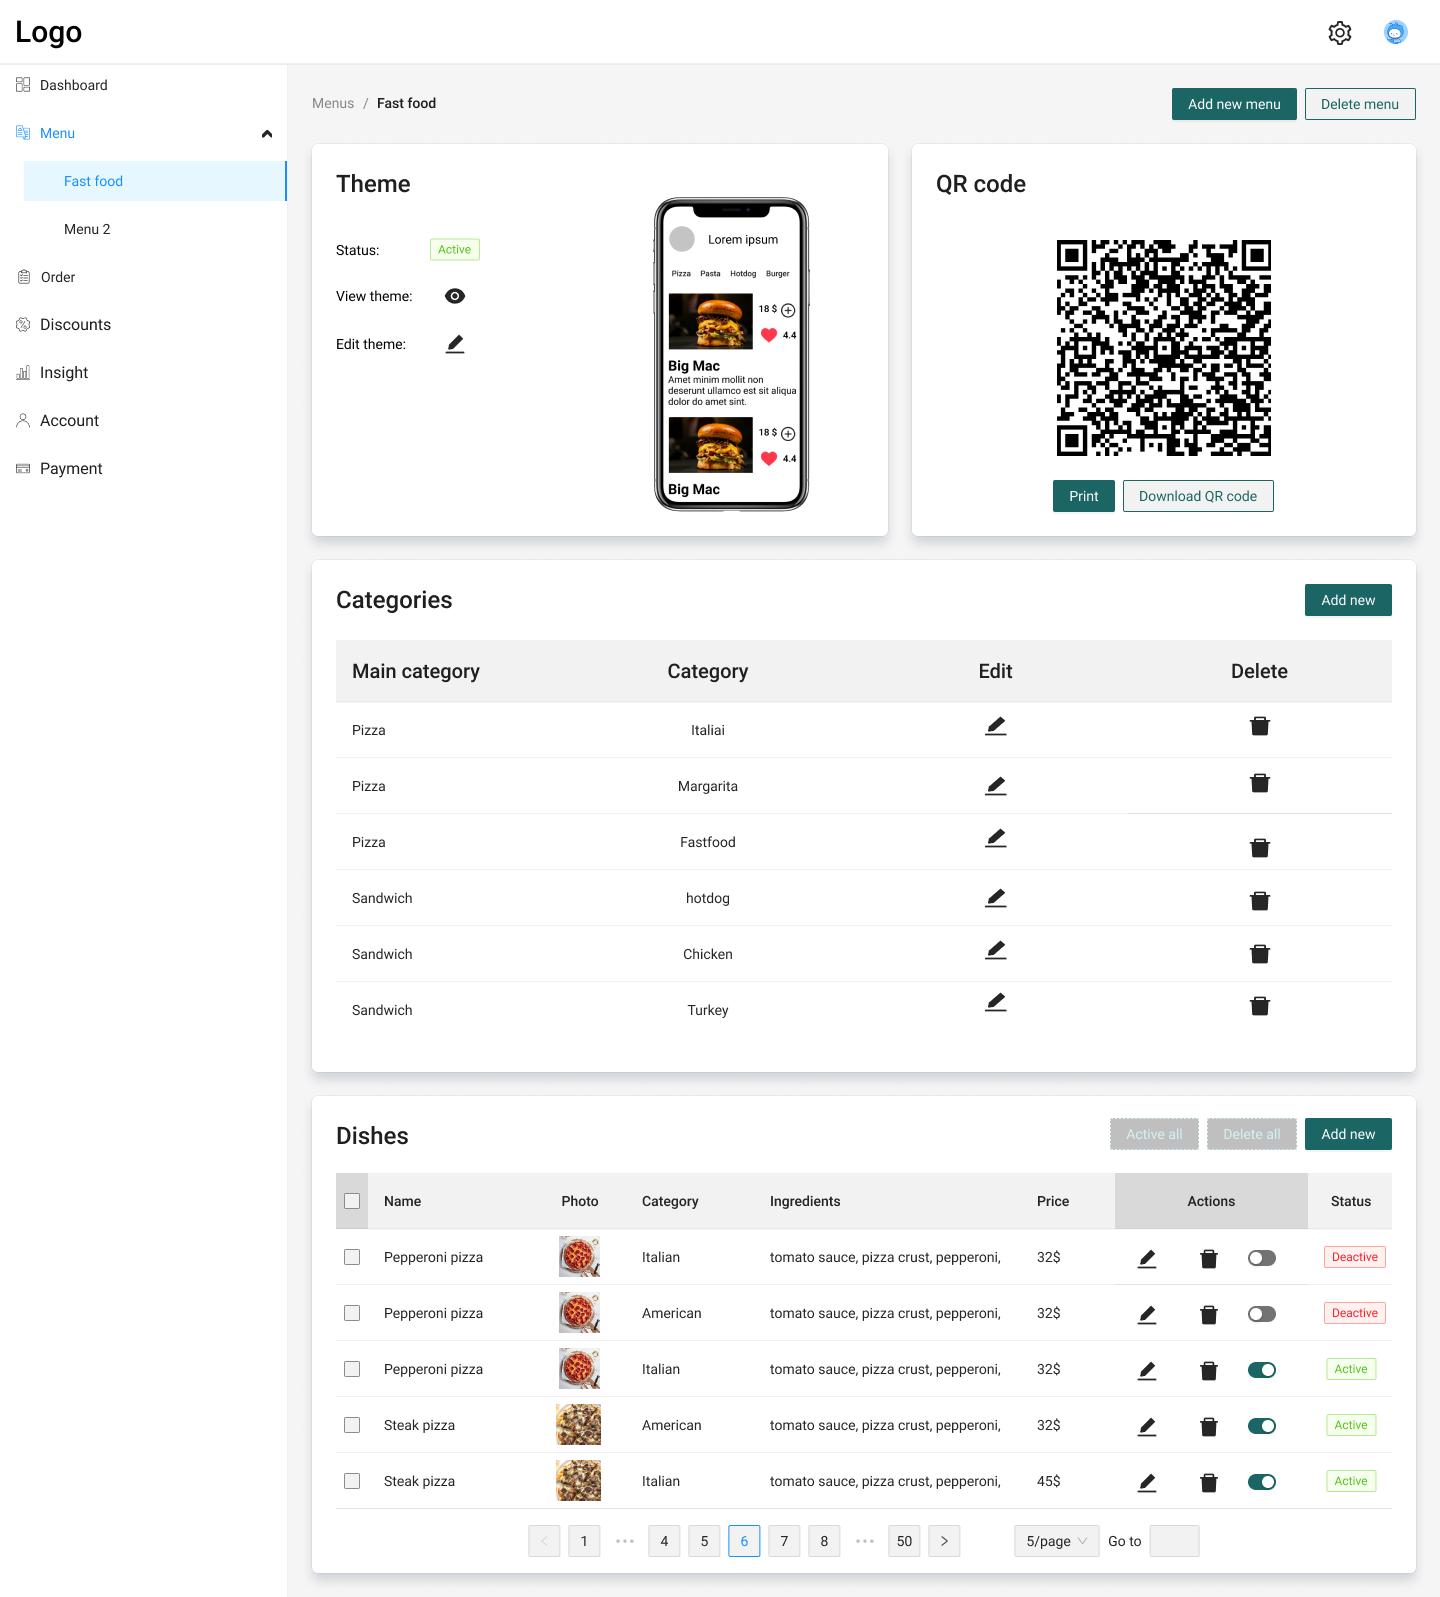View theme using the eye icon
The image size is (1440, 1597).
tap(455, 296)
